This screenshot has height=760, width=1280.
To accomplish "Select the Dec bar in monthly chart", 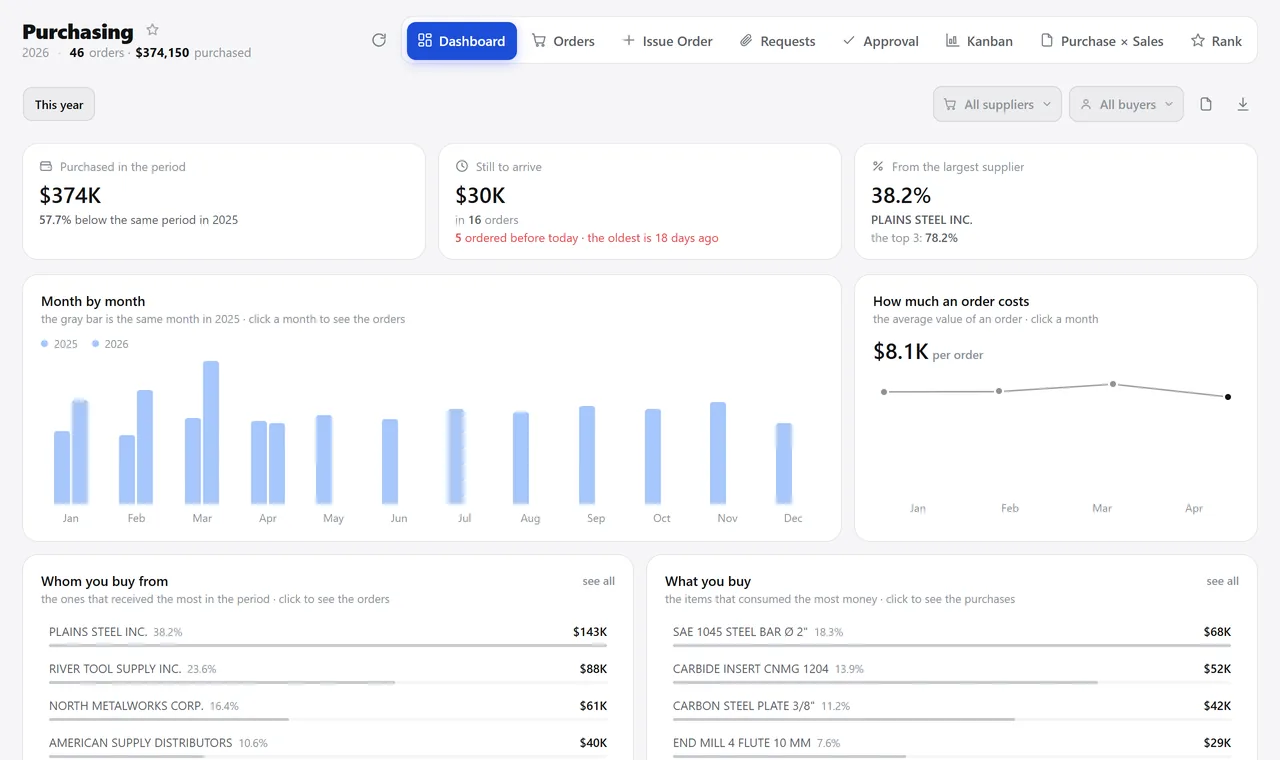I will click(x=784, y=463).
